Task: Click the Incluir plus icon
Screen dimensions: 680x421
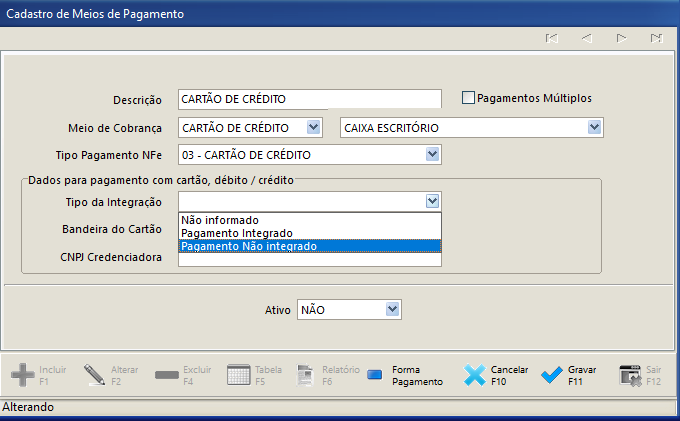Action: pyautogui.click(x=23, y=375)
